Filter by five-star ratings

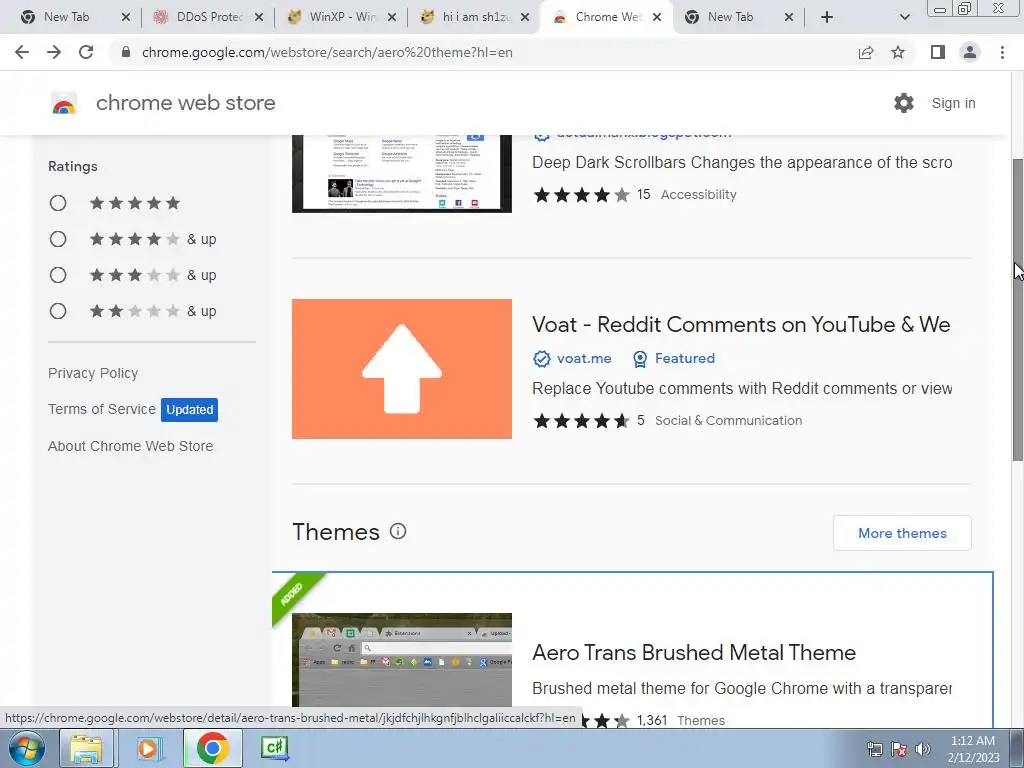[x=58, y=203]
